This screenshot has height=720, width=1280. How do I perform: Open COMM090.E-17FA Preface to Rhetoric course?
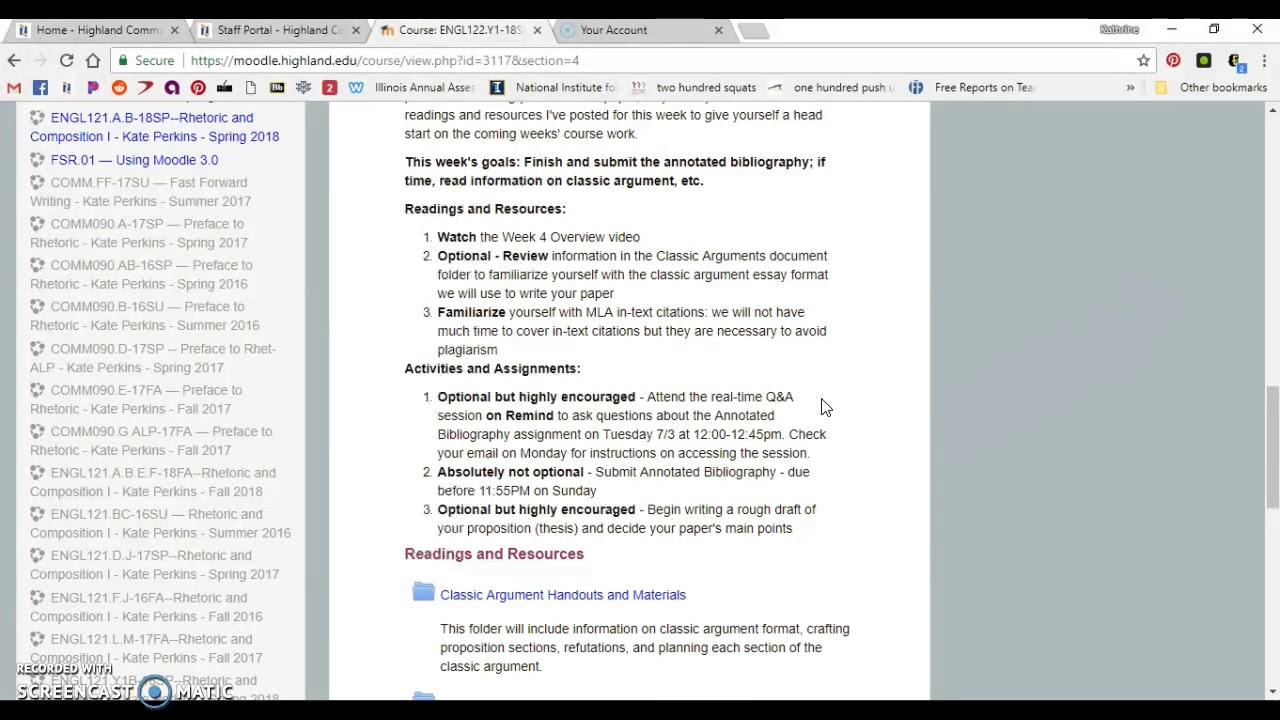(136, 399)
